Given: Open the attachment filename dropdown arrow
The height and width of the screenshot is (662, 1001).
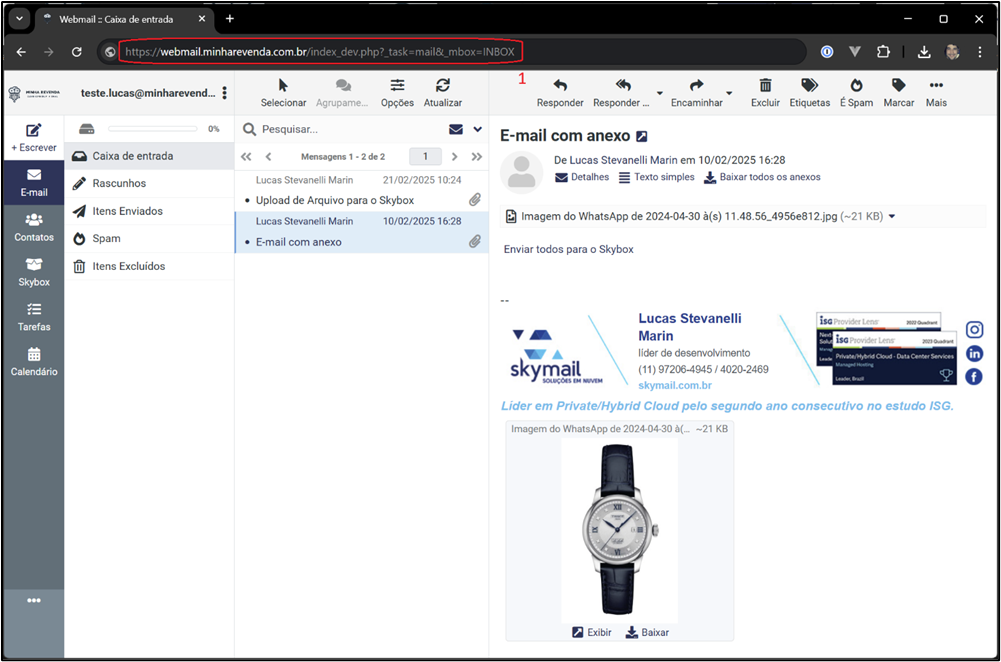Looking at the screenshot, I should [x=892, y=216].
